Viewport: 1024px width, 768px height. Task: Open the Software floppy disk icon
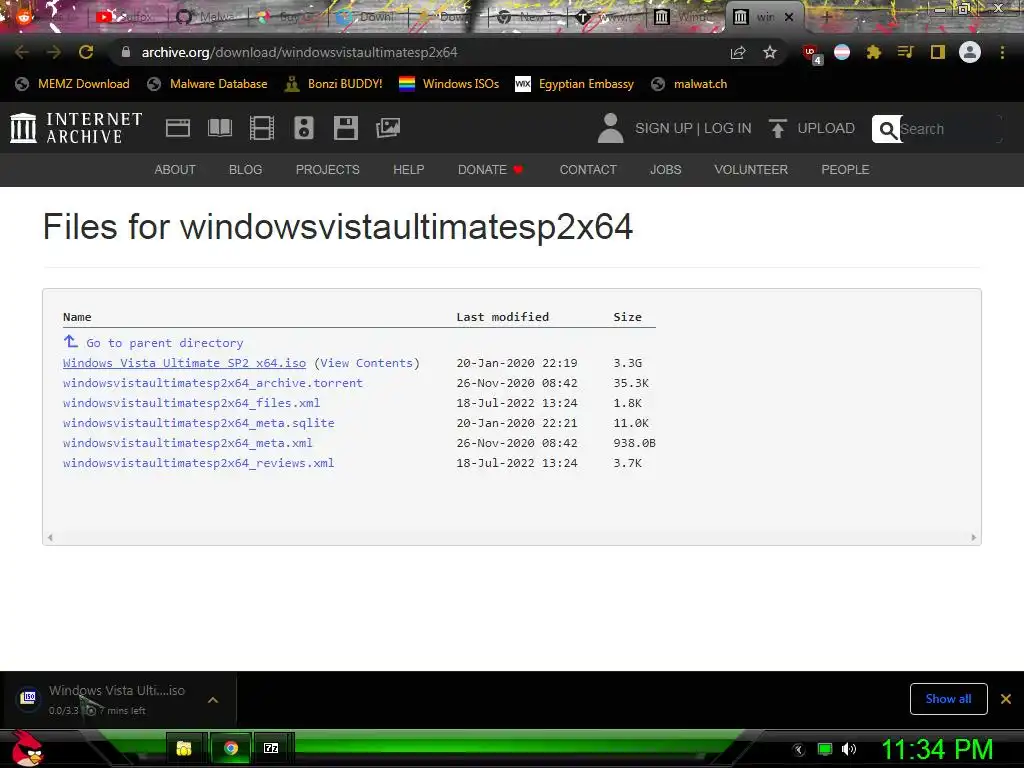click(x=345, y=128)
